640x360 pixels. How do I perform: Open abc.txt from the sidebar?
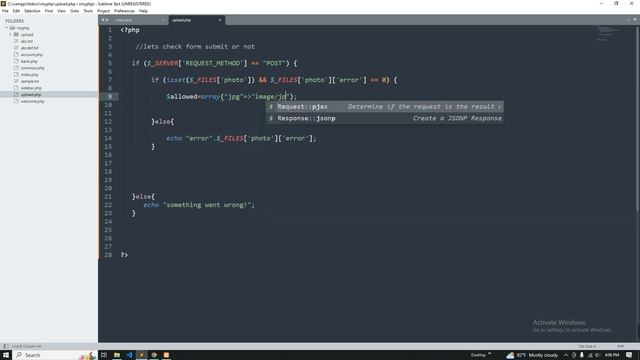[27, 41]
